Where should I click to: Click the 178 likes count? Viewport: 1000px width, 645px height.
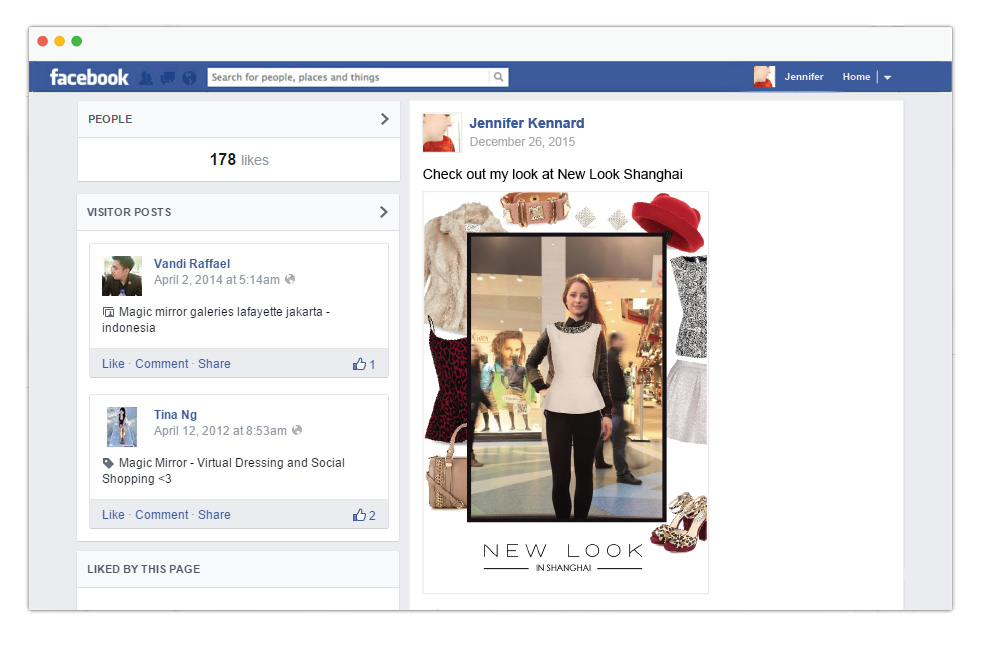(239, 159)
